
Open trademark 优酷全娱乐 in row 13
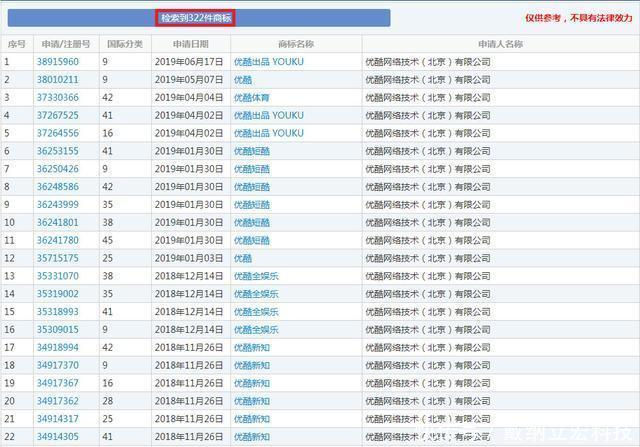[256, 276]
